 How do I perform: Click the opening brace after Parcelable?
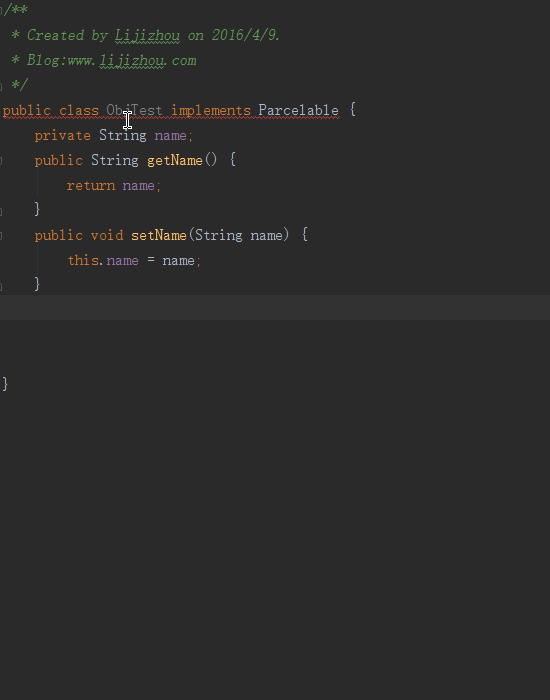click(x=353, y=110)
